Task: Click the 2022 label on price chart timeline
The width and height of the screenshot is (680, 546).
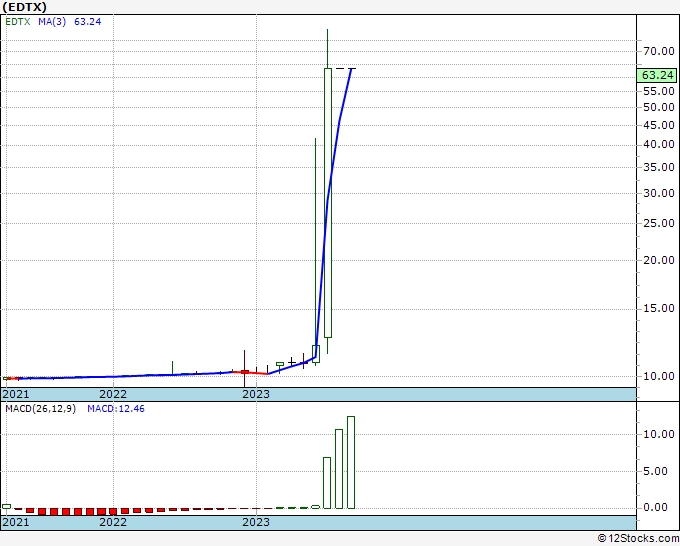Action: tap(113, 394)
